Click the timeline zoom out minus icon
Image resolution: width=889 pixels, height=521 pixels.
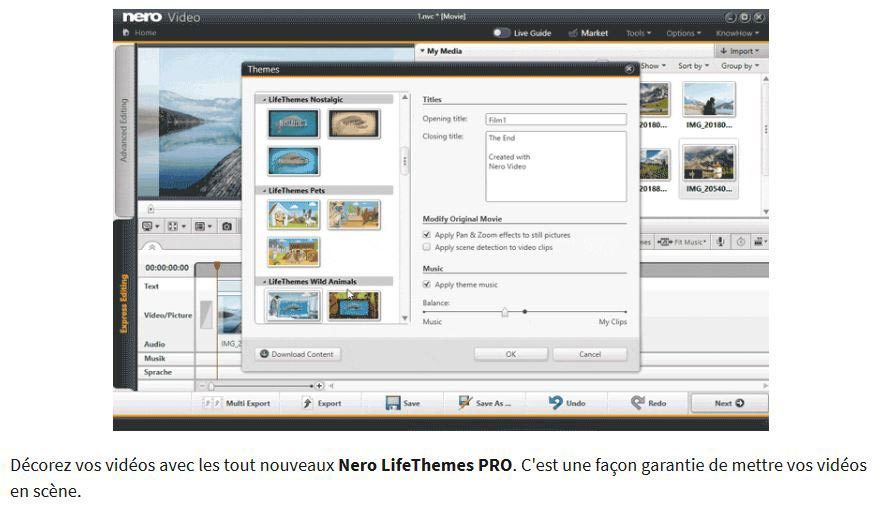(x=202, y=386)
